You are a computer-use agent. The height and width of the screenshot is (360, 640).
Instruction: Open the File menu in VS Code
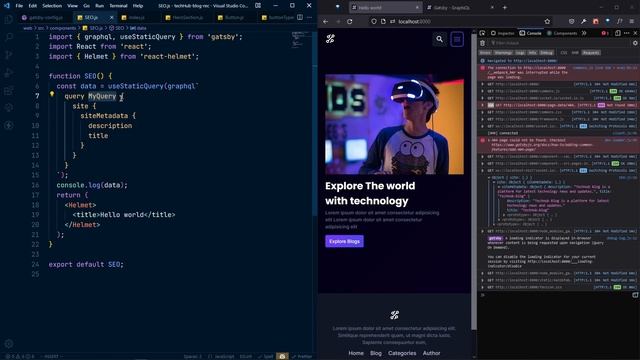click(19, 6)
